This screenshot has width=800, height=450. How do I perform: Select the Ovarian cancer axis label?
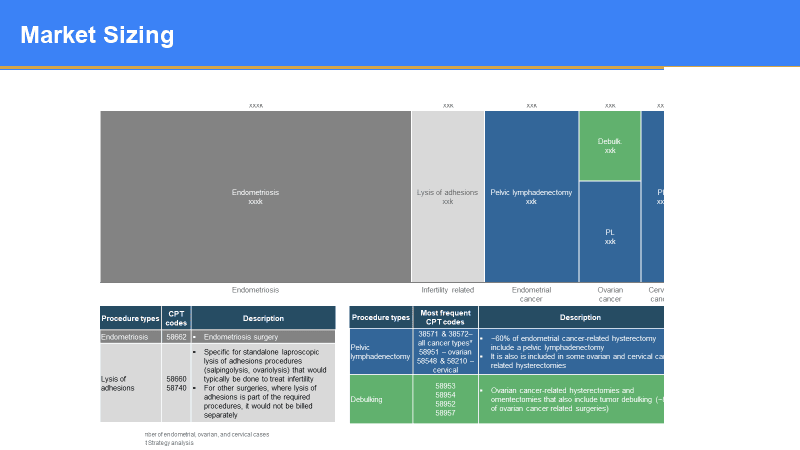610,294
